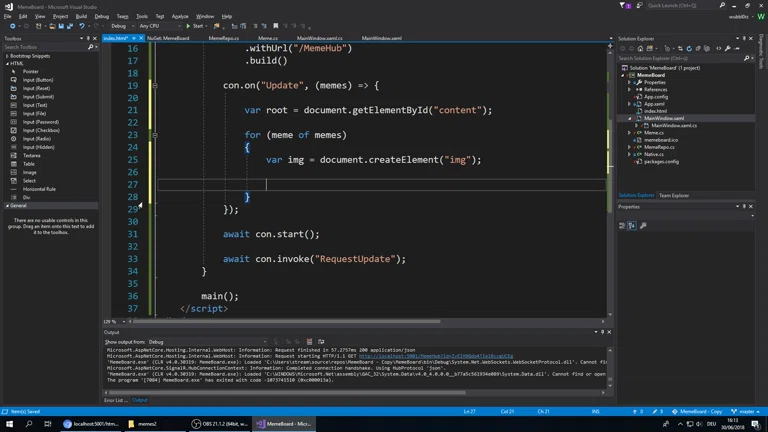Pin the Toolbox panel with auto-hide icon

(x=88, y=38)
